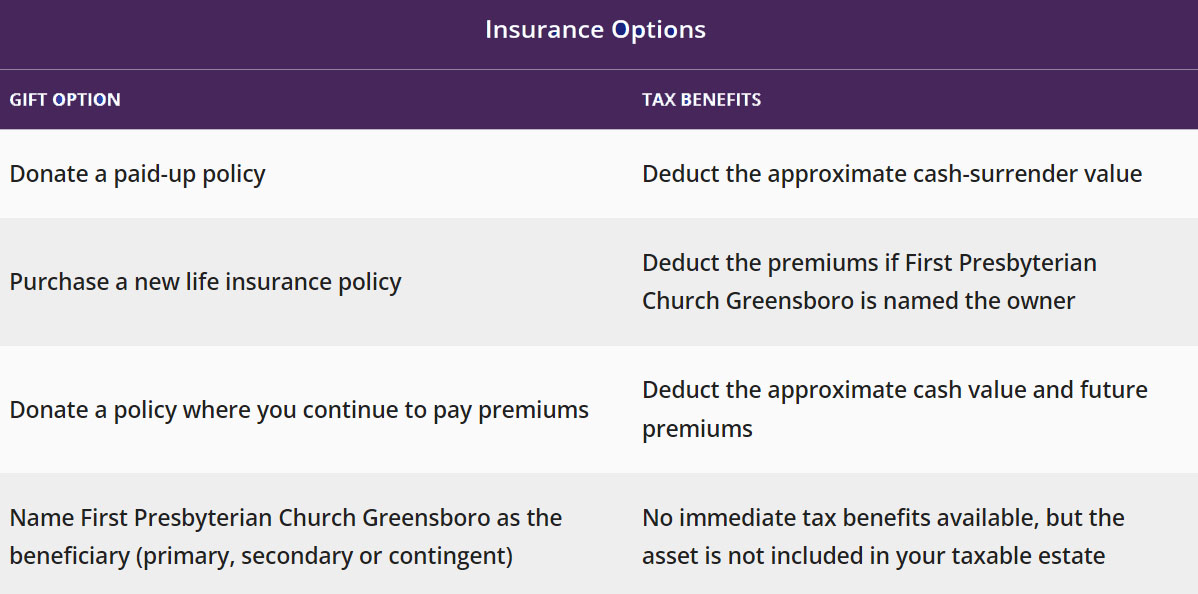Click the GIFT OPTION column header
Screen dimensions: 1198x594
pyautogui.click(x=65, y=100)
